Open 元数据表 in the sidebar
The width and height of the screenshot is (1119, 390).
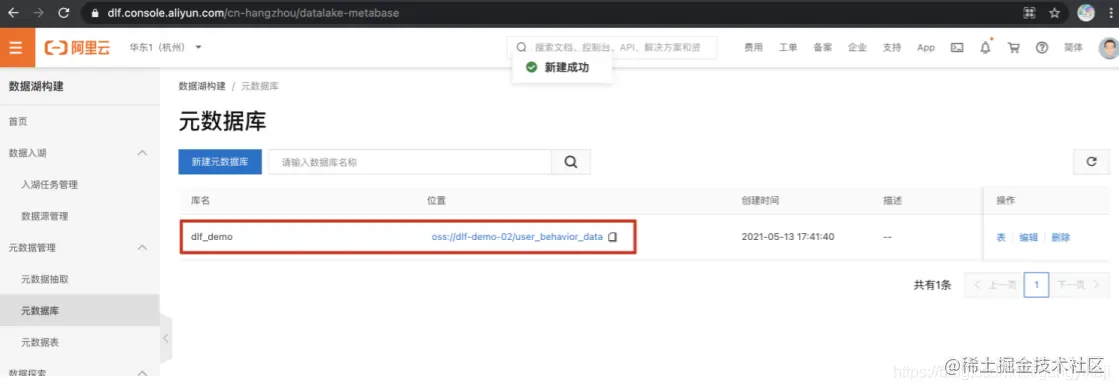pyautogui.click(x=40, y=342)
